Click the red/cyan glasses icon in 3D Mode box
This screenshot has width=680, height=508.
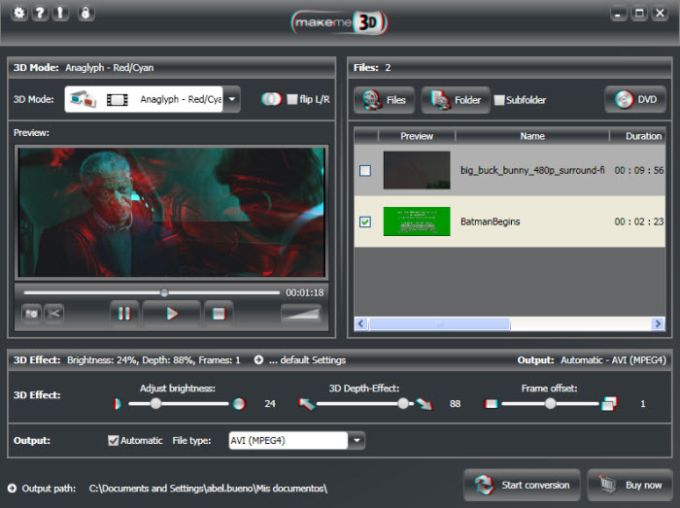coord(83,99)
